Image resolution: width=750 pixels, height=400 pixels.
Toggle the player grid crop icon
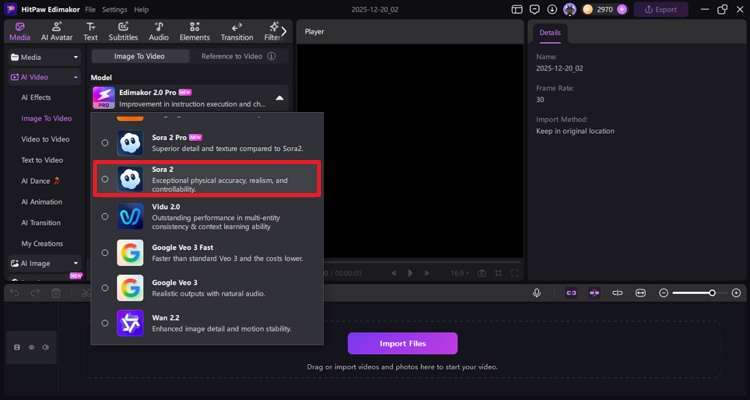click(498, 273)
